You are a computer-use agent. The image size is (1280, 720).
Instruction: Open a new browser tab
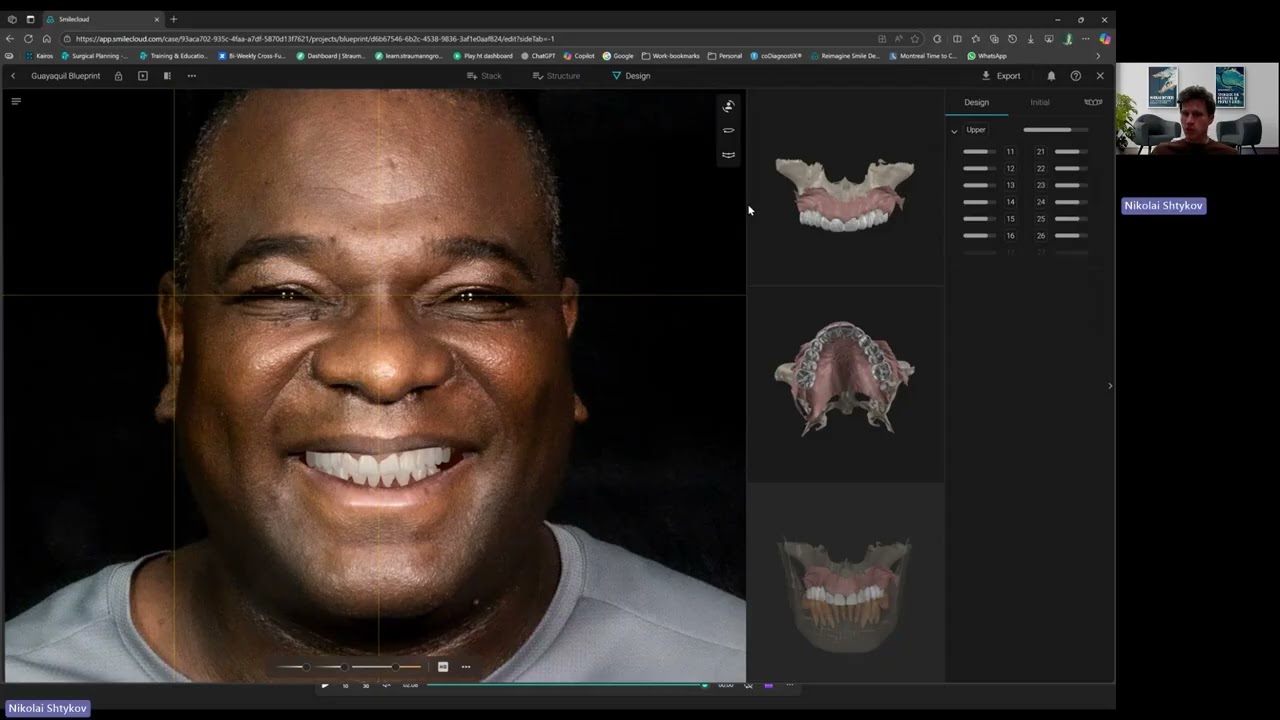click(173, 19)
